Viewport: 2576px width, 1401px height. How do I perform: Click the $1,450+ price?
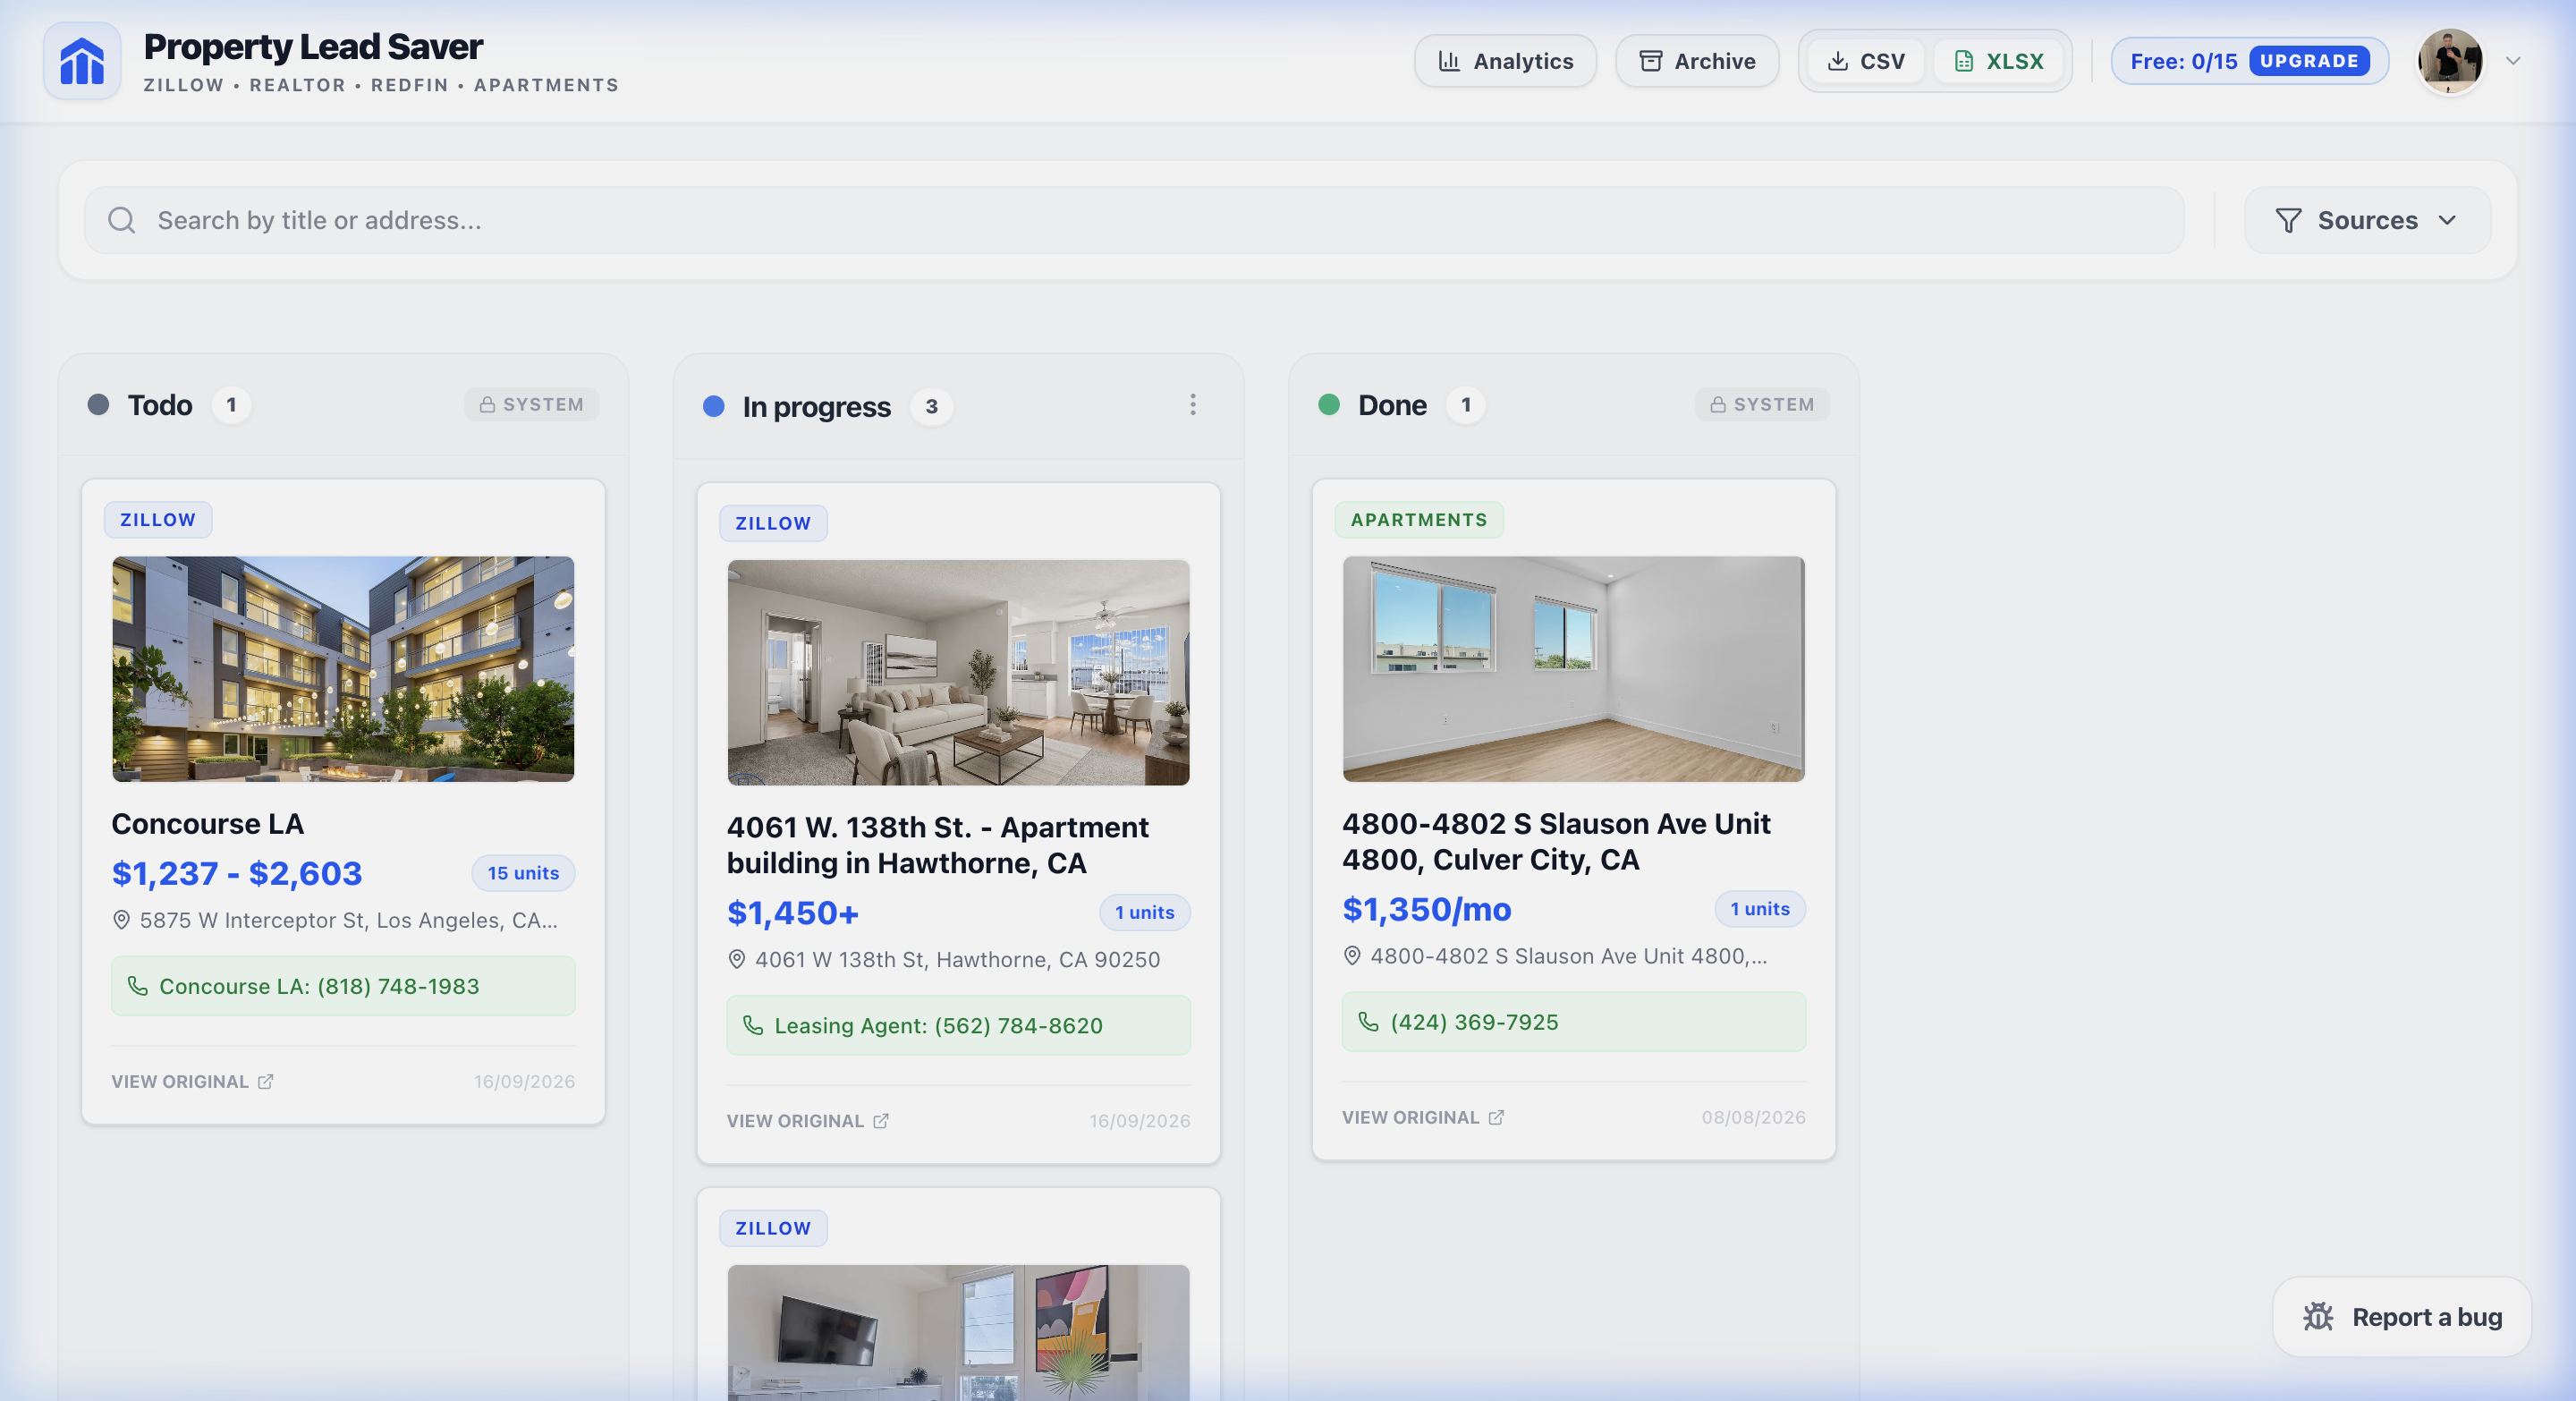click(x=793, y=913)
